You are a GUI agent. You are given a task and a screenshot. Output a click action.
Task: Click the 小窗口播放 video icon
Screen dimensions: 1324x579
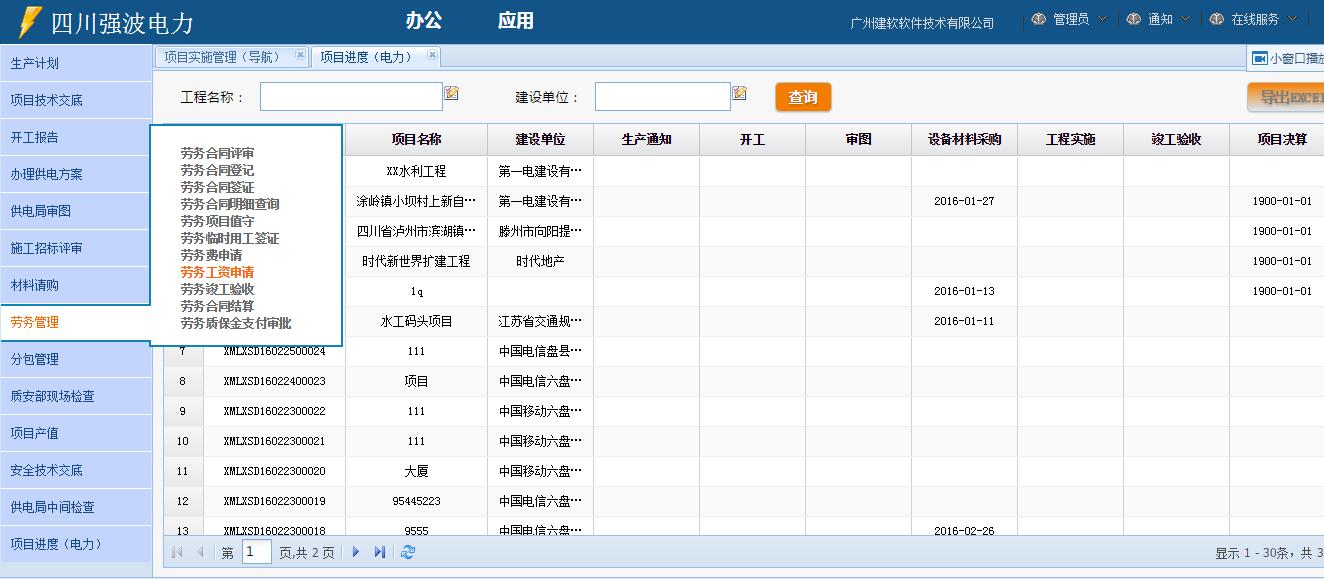click(1260, 59)
